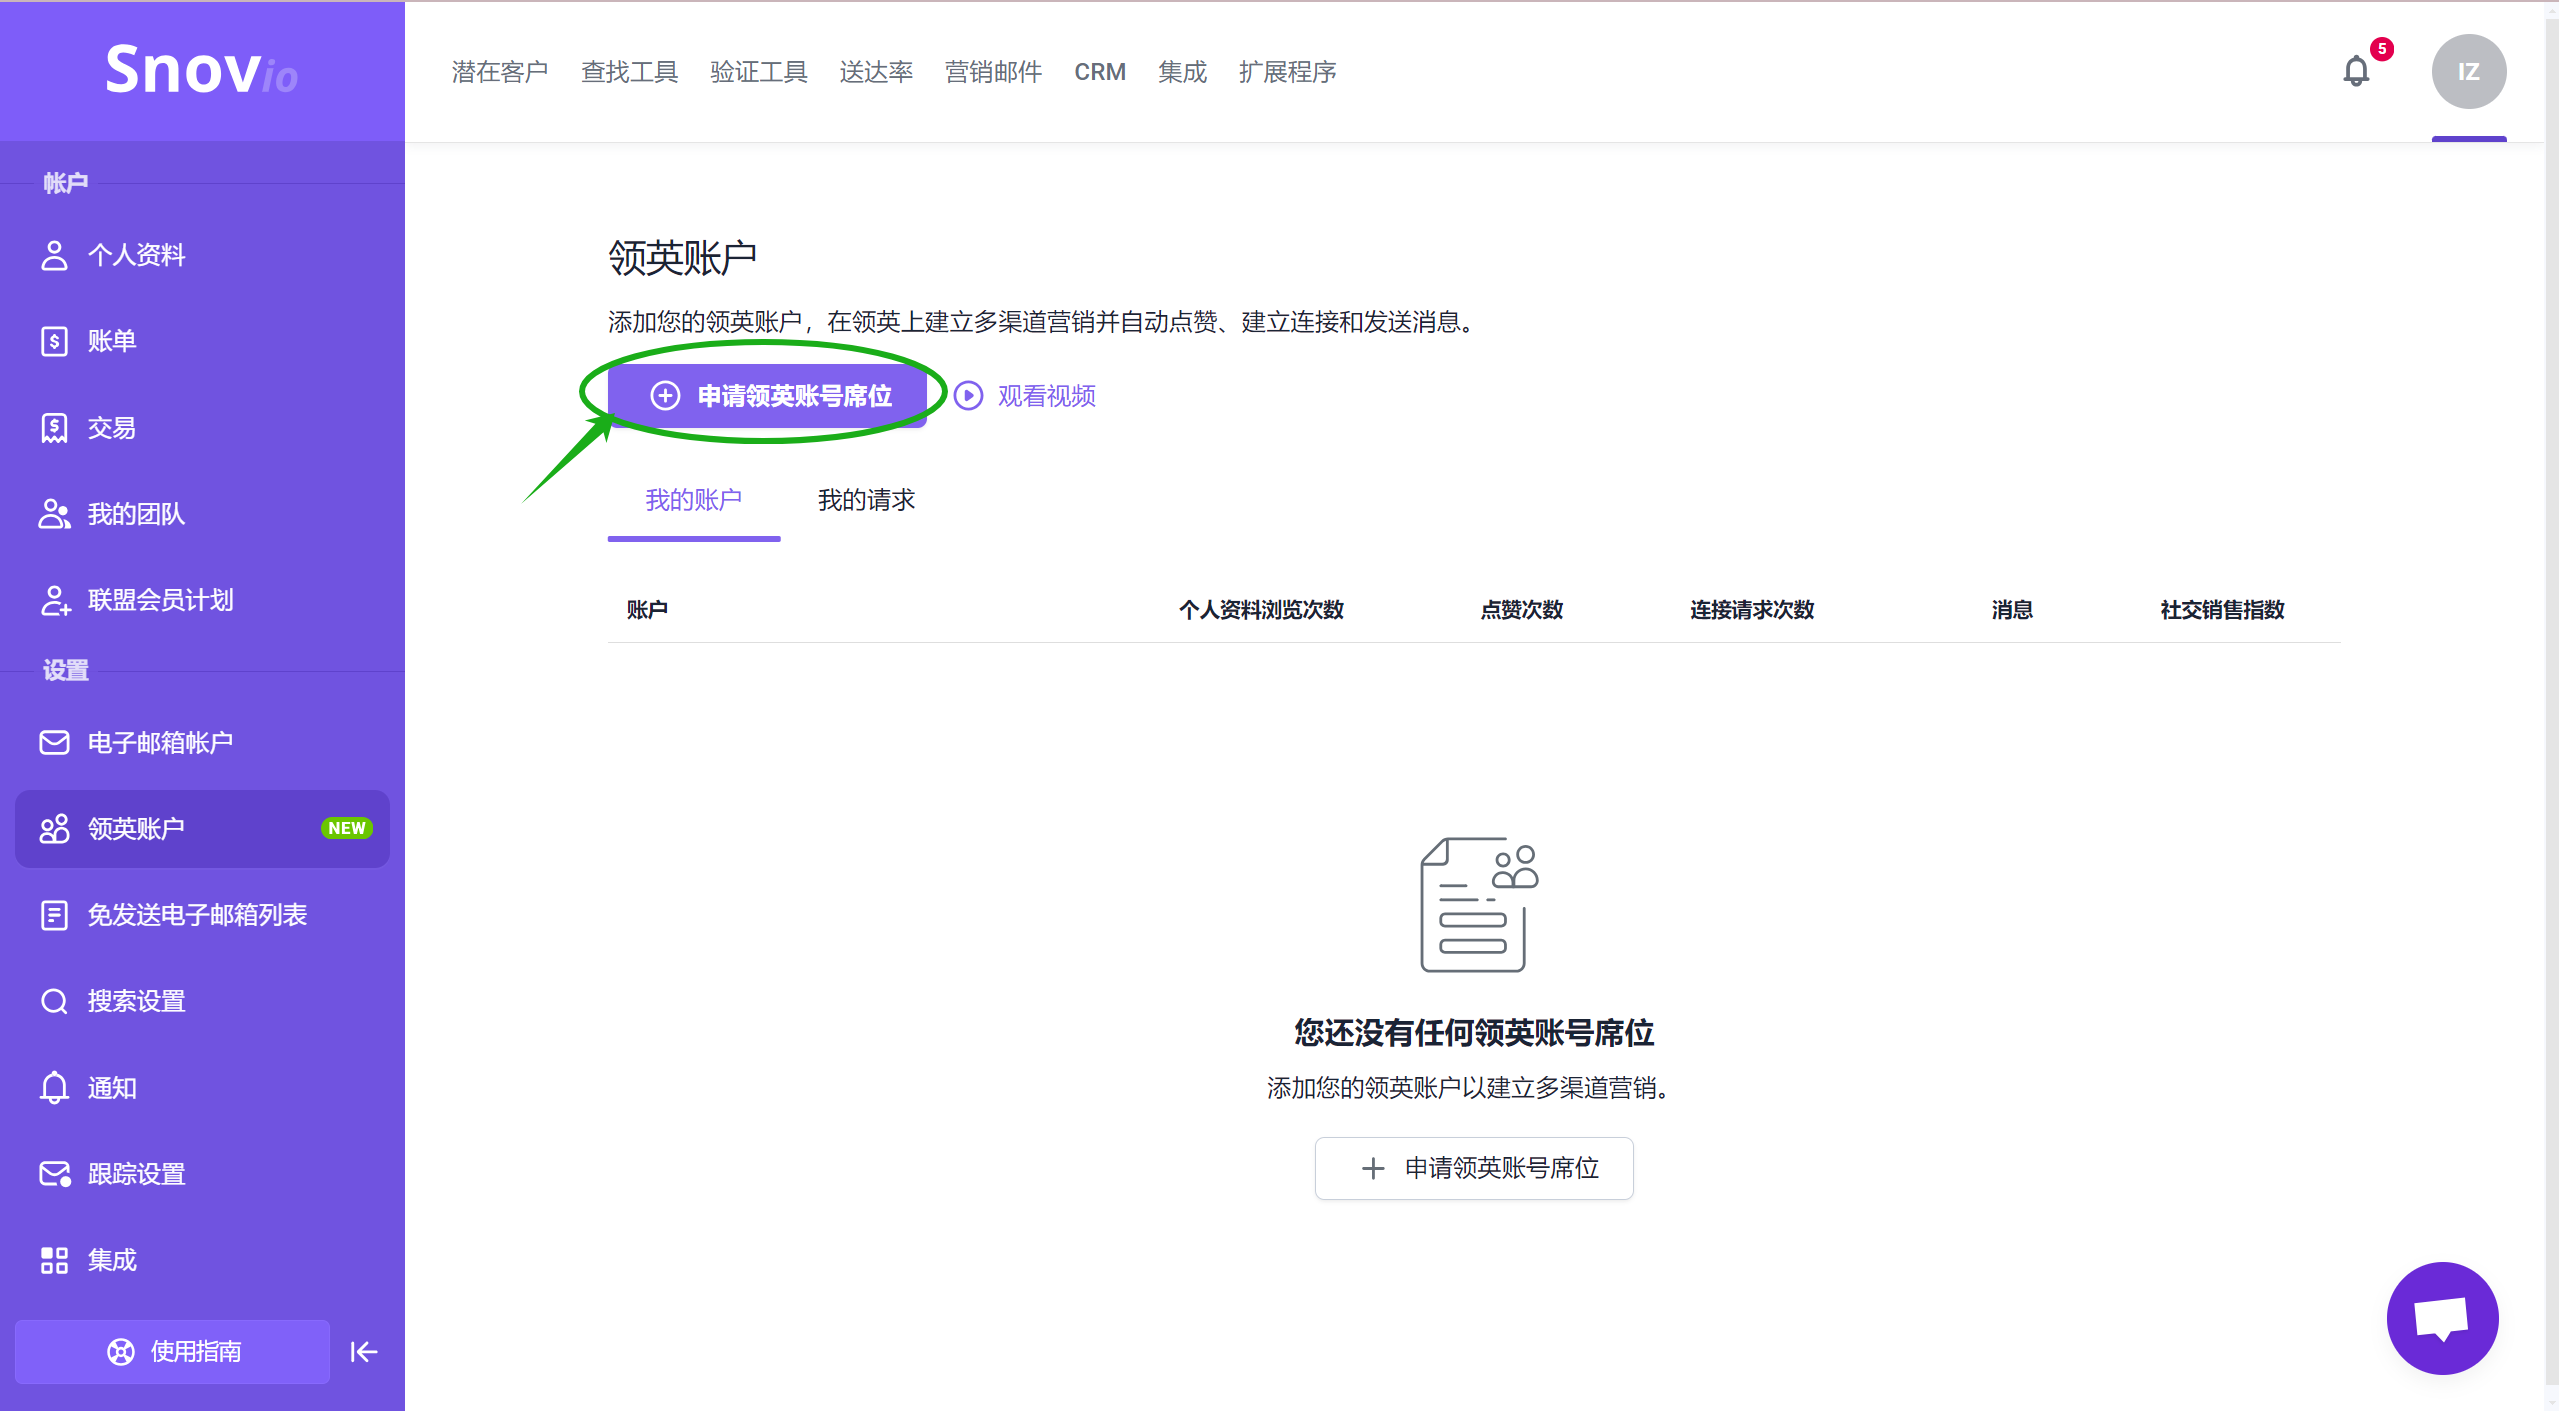2559x1411 pixels.
Task: Click the NEW badge on 领英账户
Action: 347,828
